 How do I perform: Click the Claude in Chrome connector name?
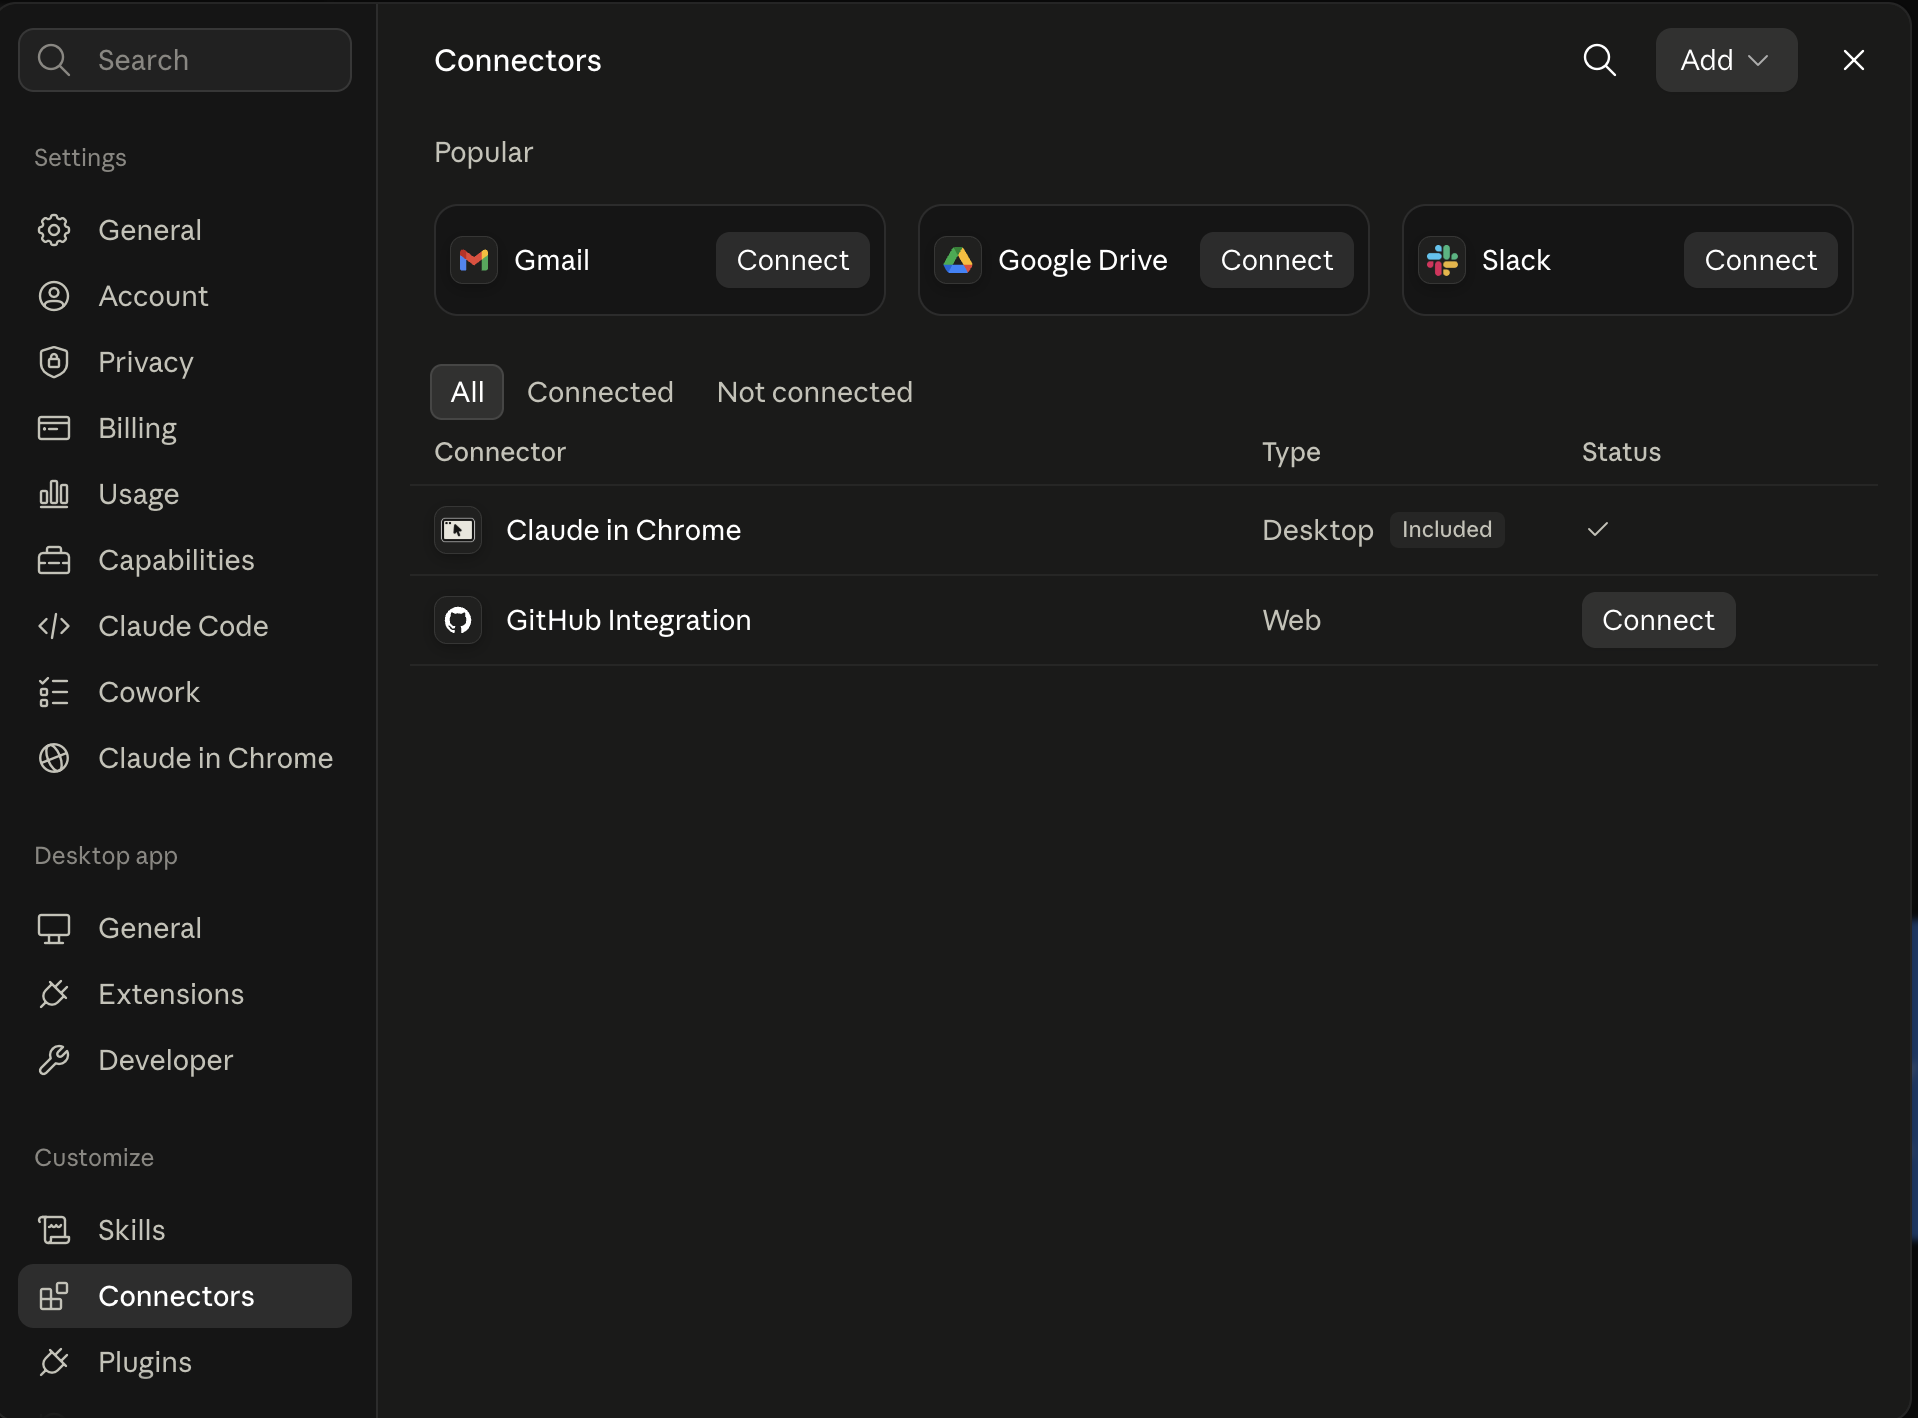click(x=623, y=530)
